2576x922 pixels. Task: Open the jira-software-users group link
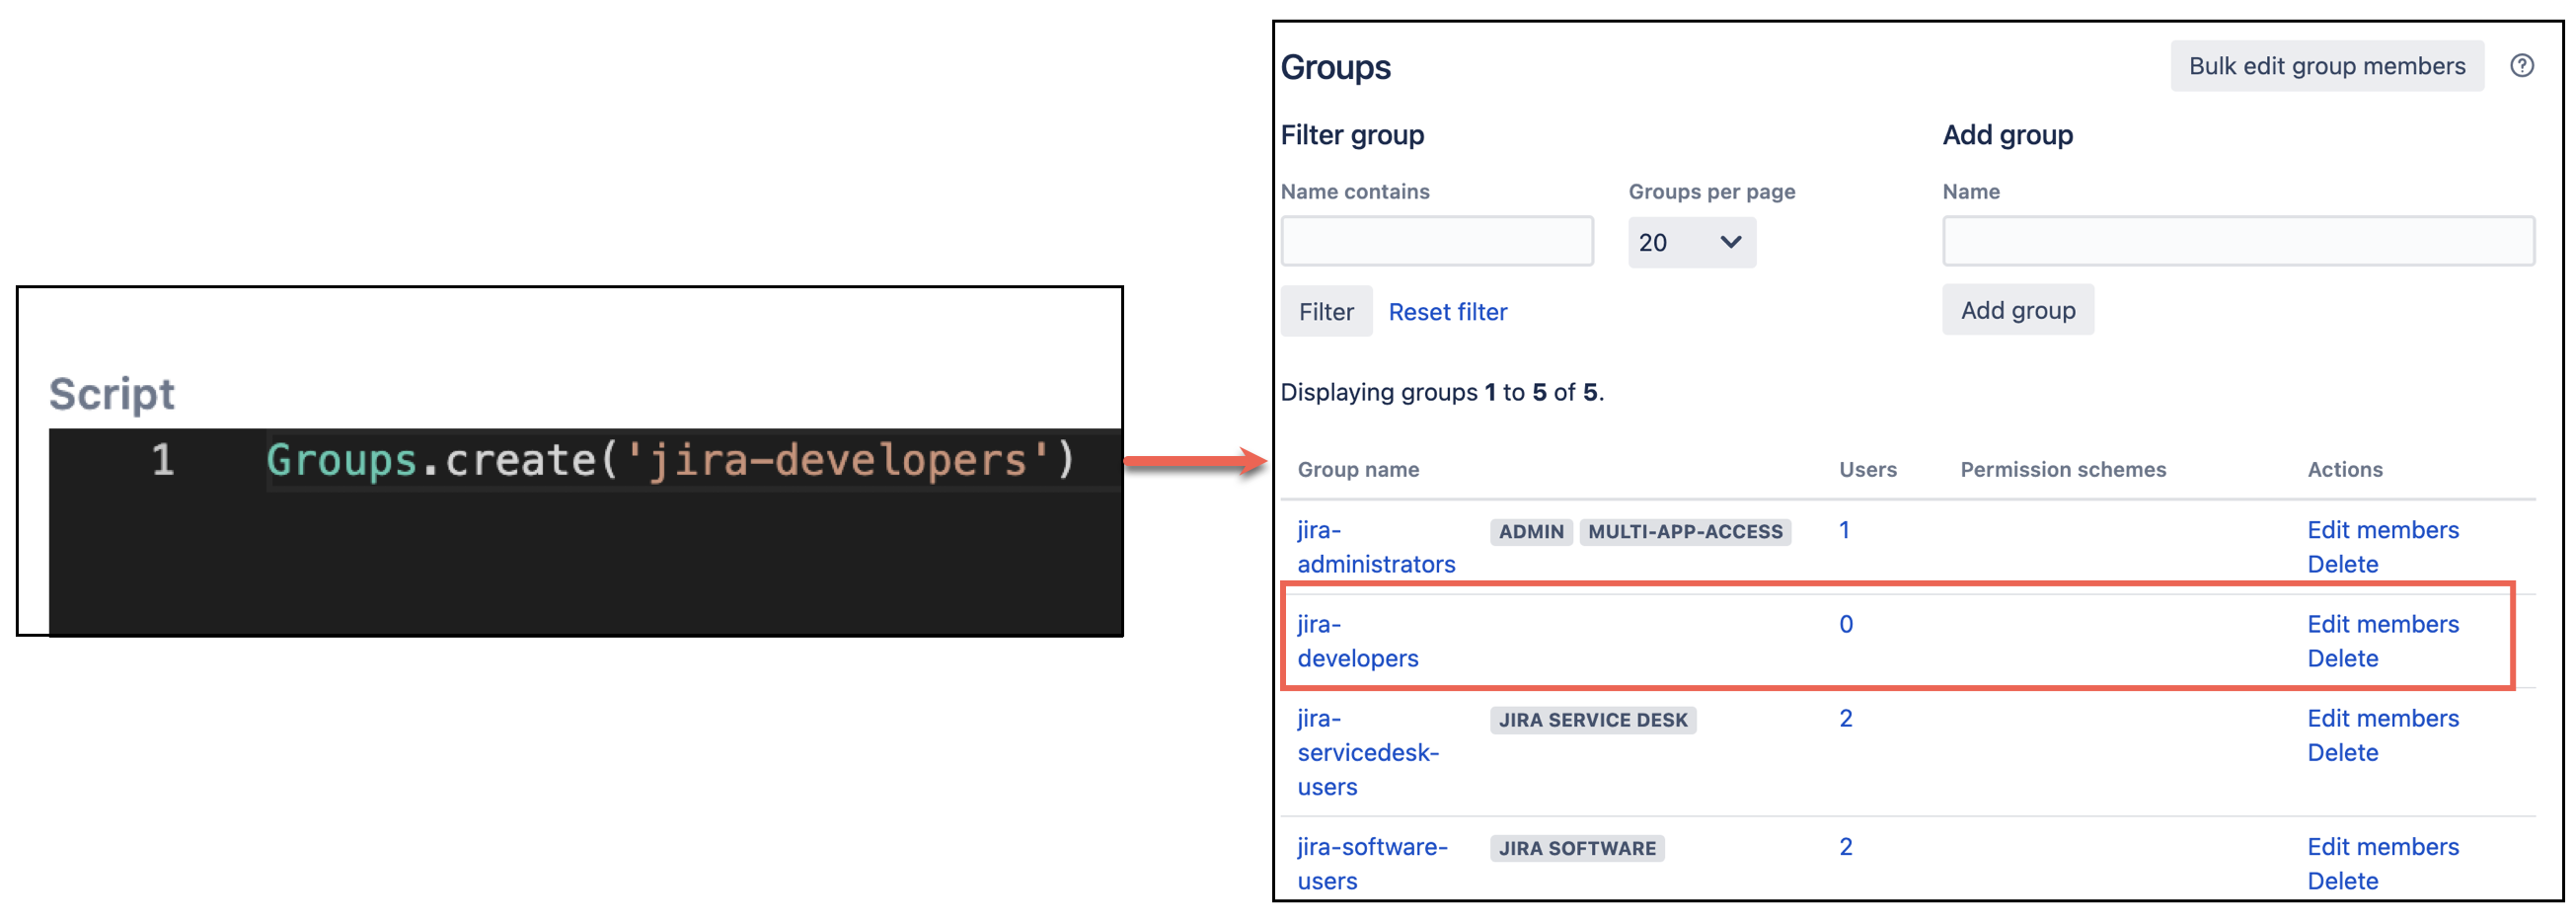(x=1371, y=863)
